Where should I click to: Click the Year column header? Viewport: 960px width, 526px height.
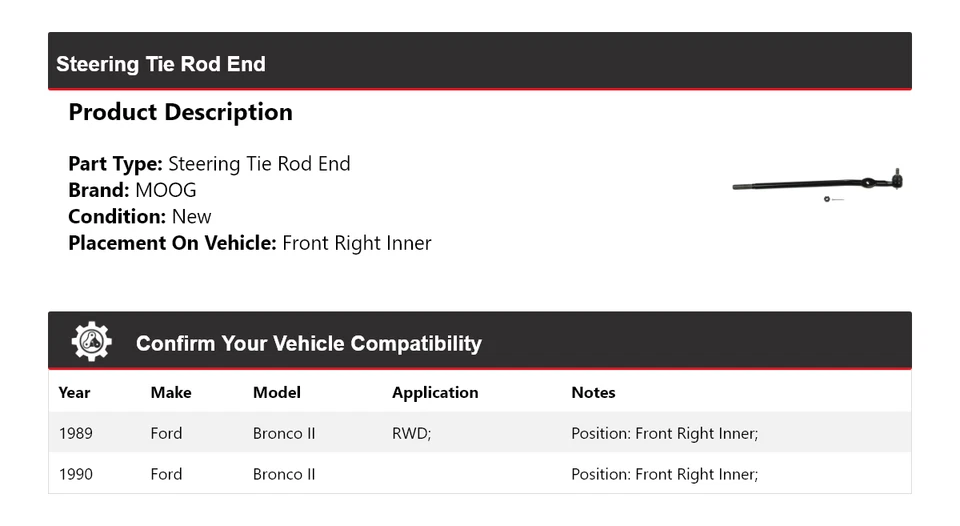[x=74, y=393]
